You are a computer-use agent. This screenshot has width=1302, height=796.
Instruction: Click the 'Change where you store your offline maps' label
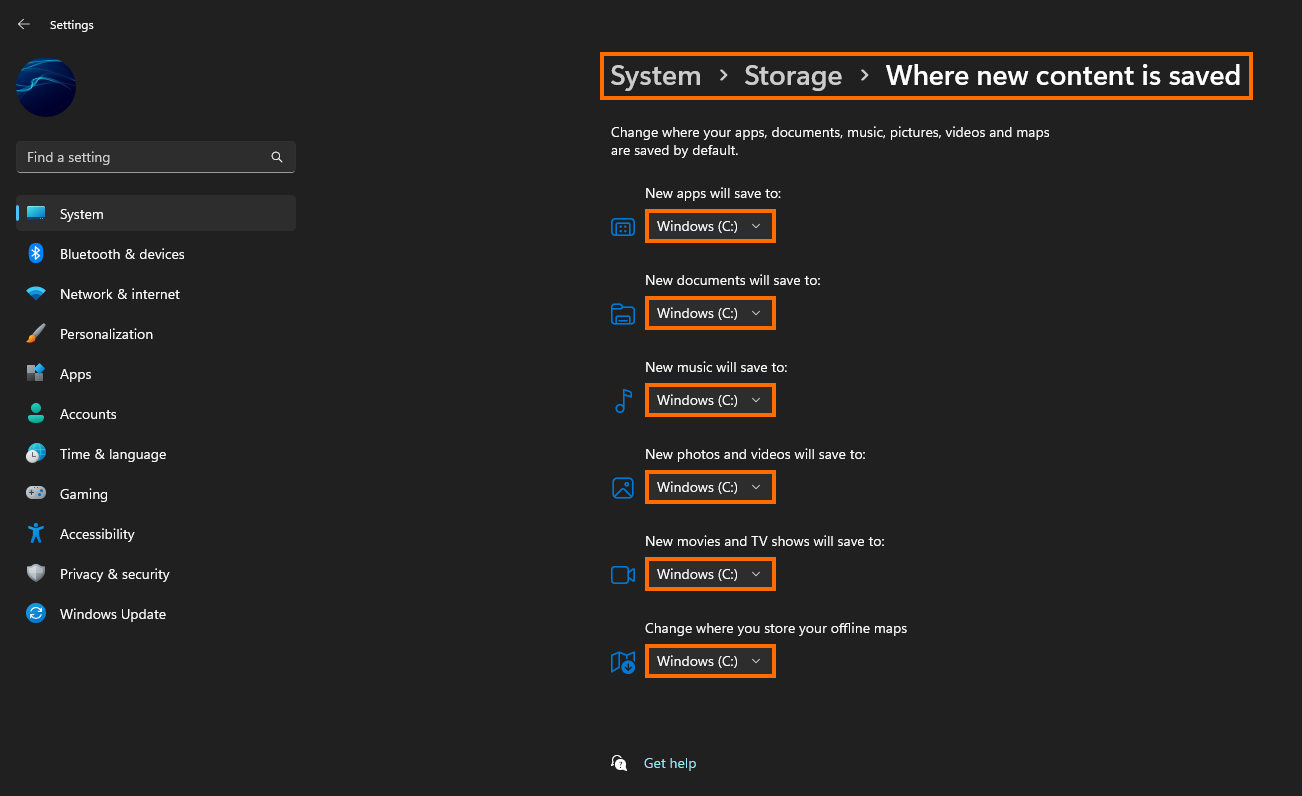tap(776, 628)
